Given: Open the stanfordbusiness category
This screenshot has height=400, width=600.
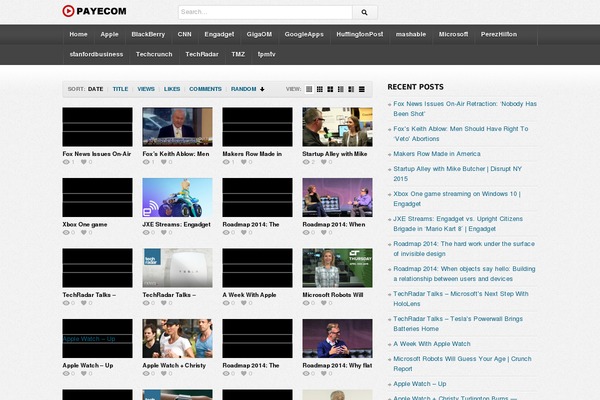Looking at the screenshot, I should coord(96,54).
